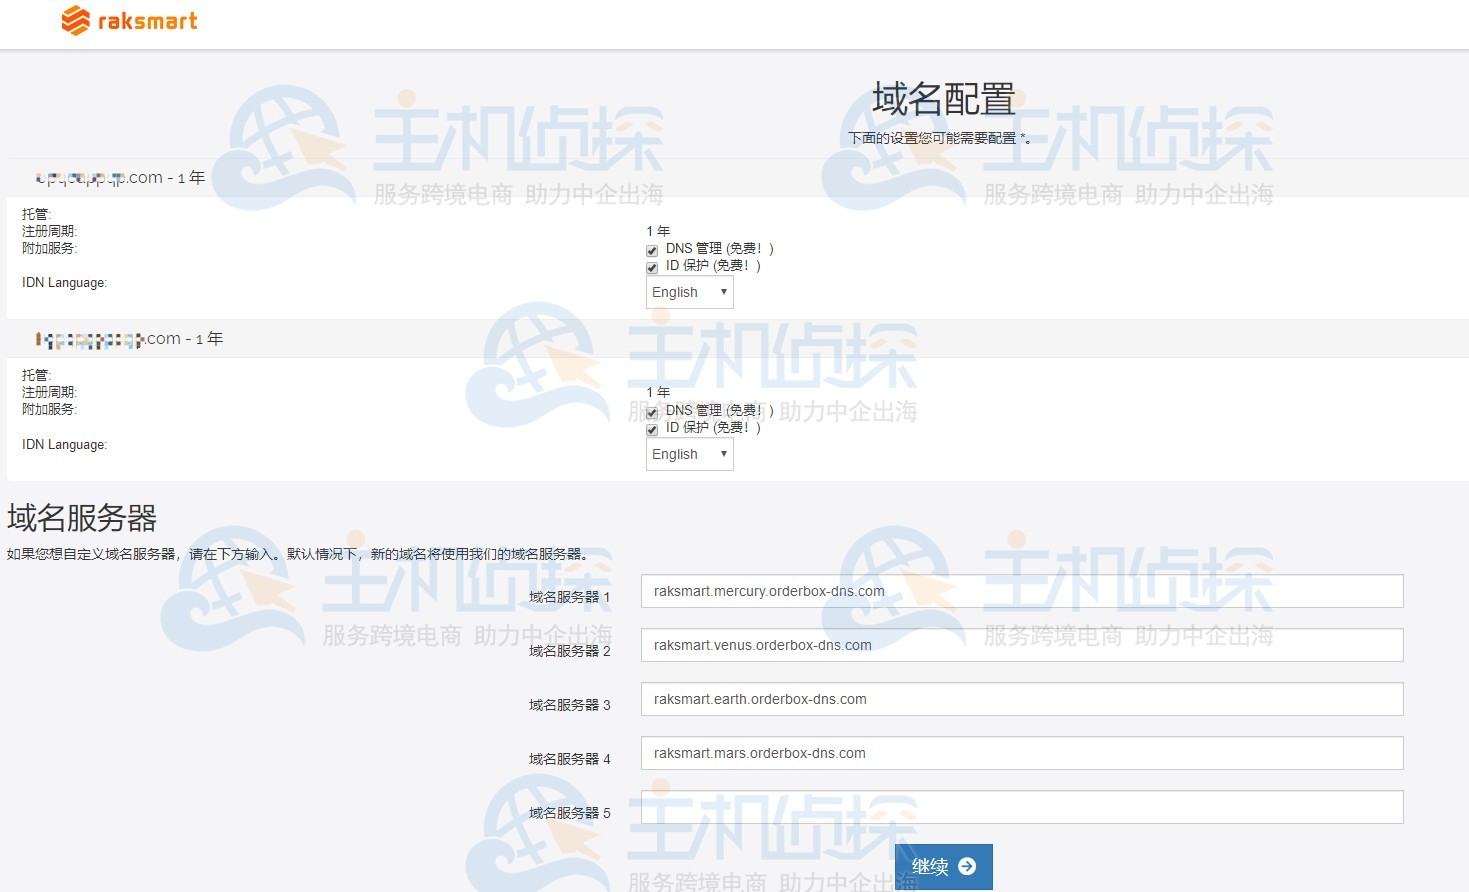Select the second domain heading row
1469x892 pixels.
click(x=127, y=338)
